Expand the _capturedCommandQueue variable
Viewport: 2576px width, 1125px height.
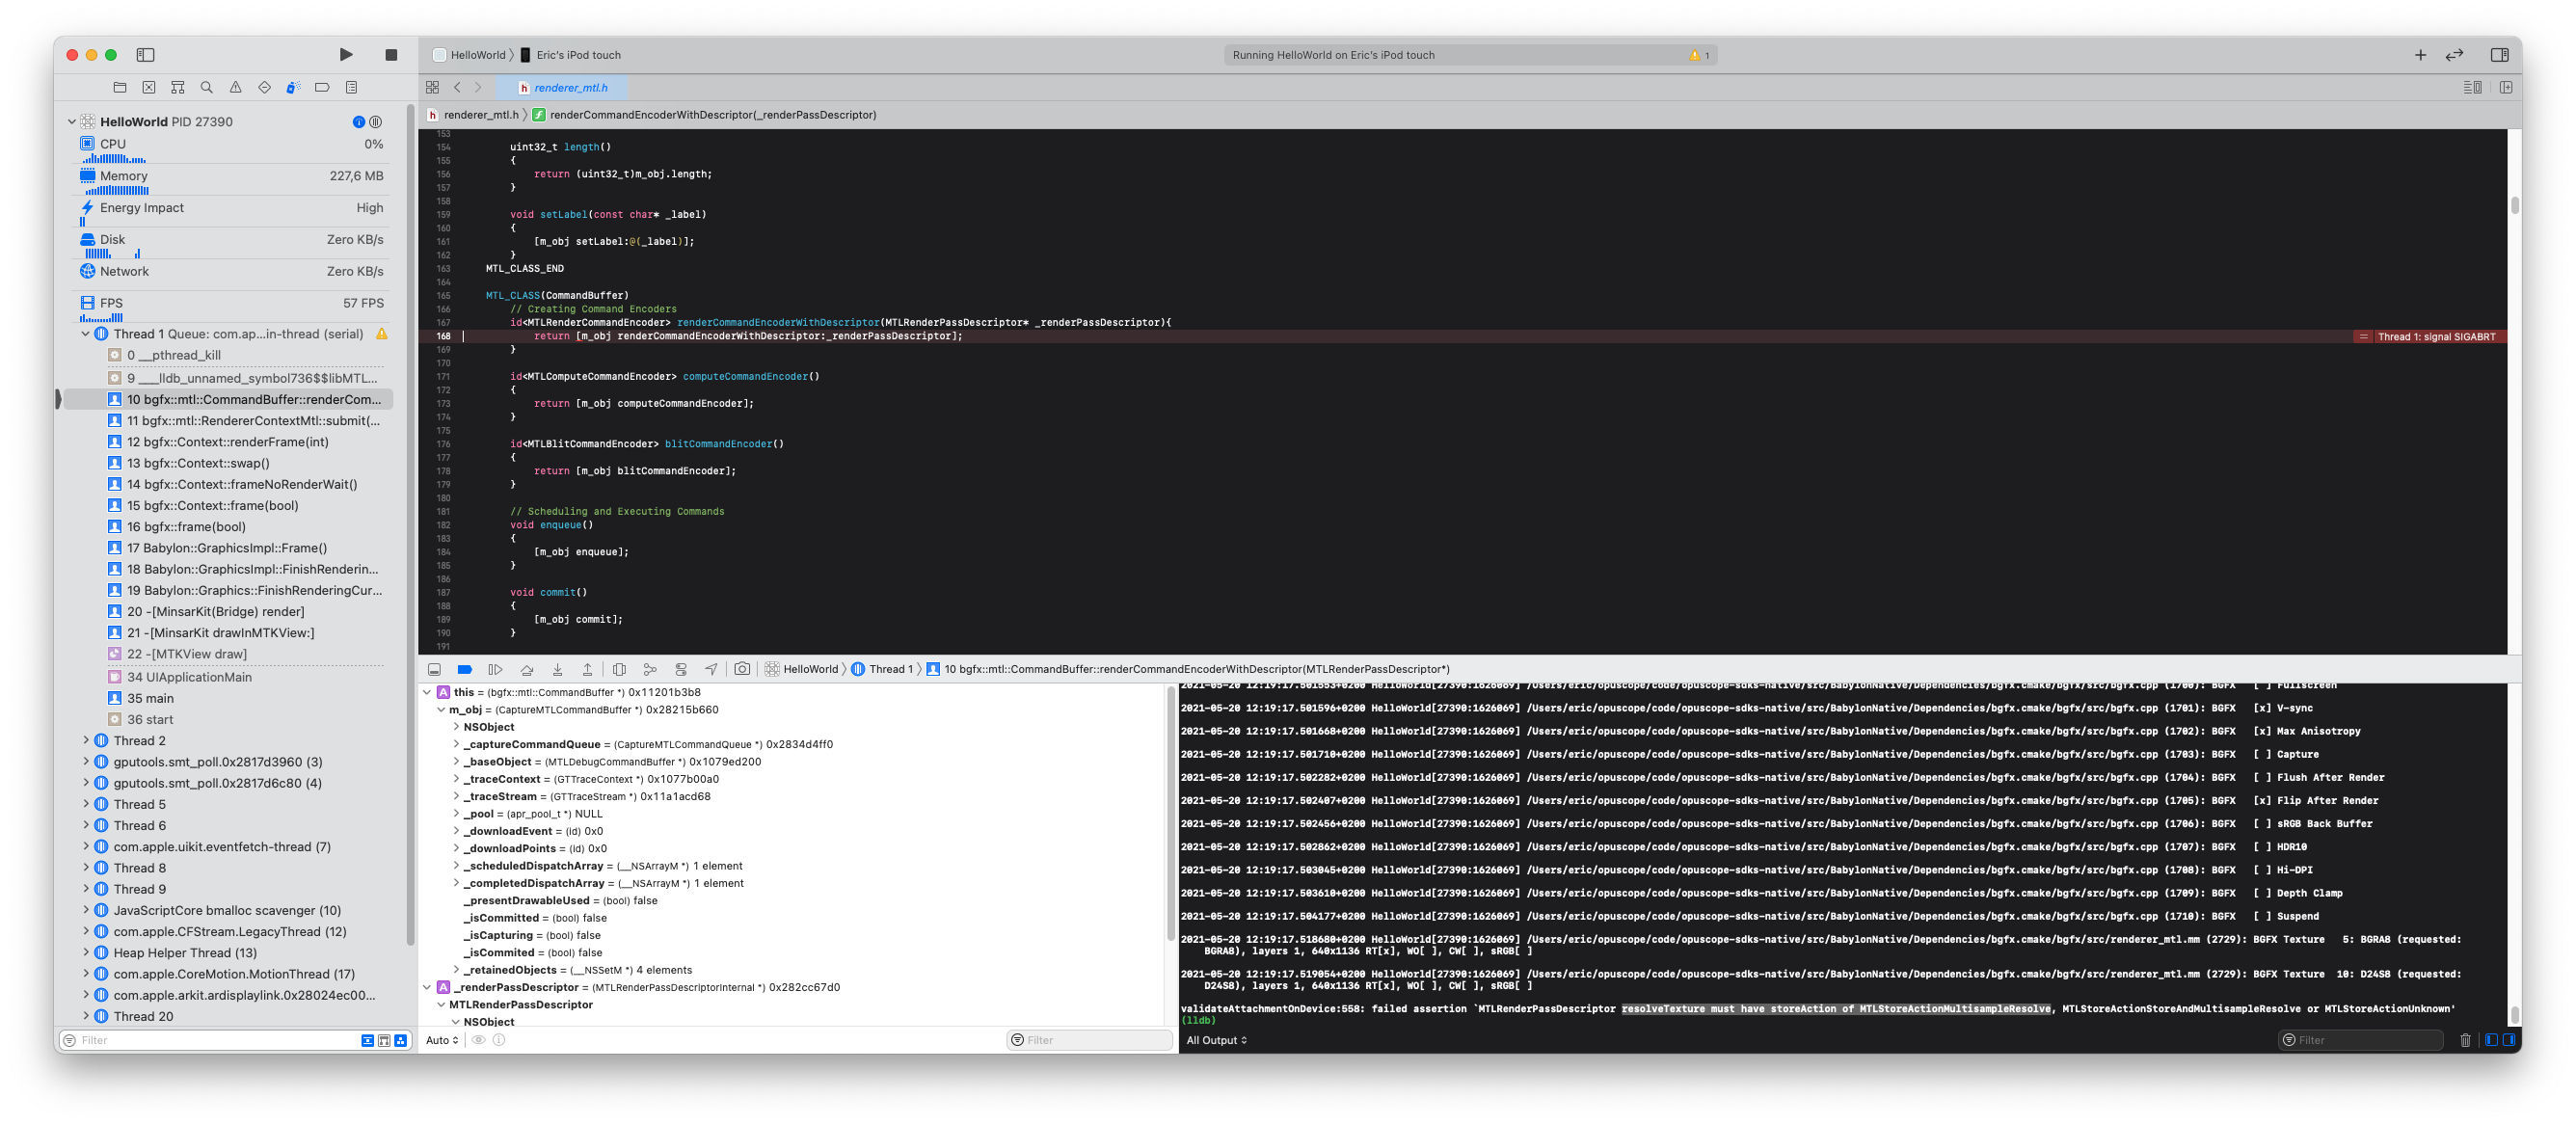pyautogui.click(x=457, y=744)
